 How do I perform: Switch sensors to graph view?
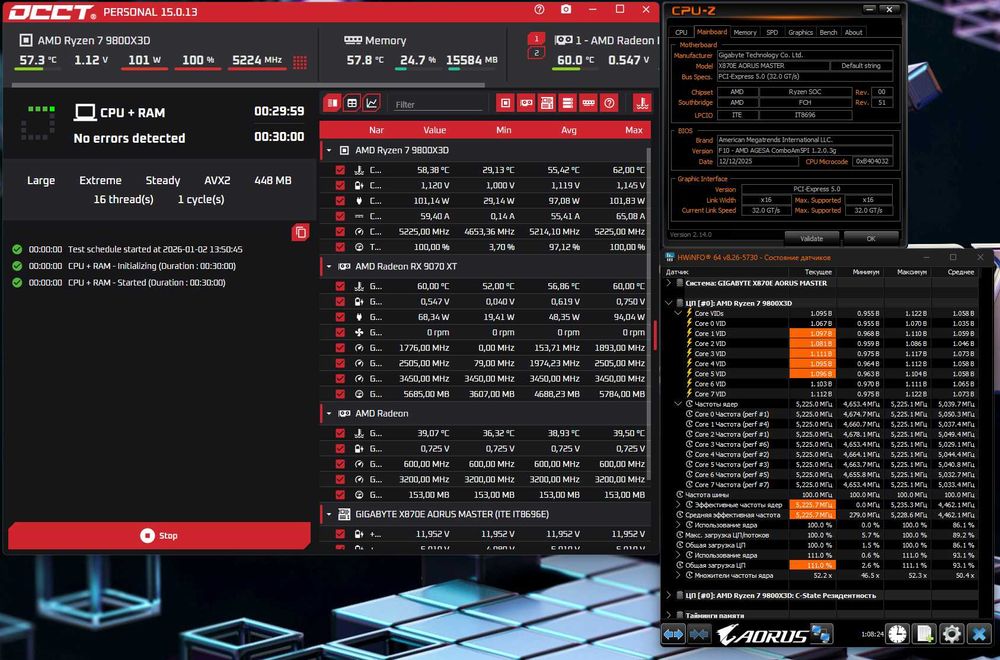pyautogui.click(x=371, y=103)
